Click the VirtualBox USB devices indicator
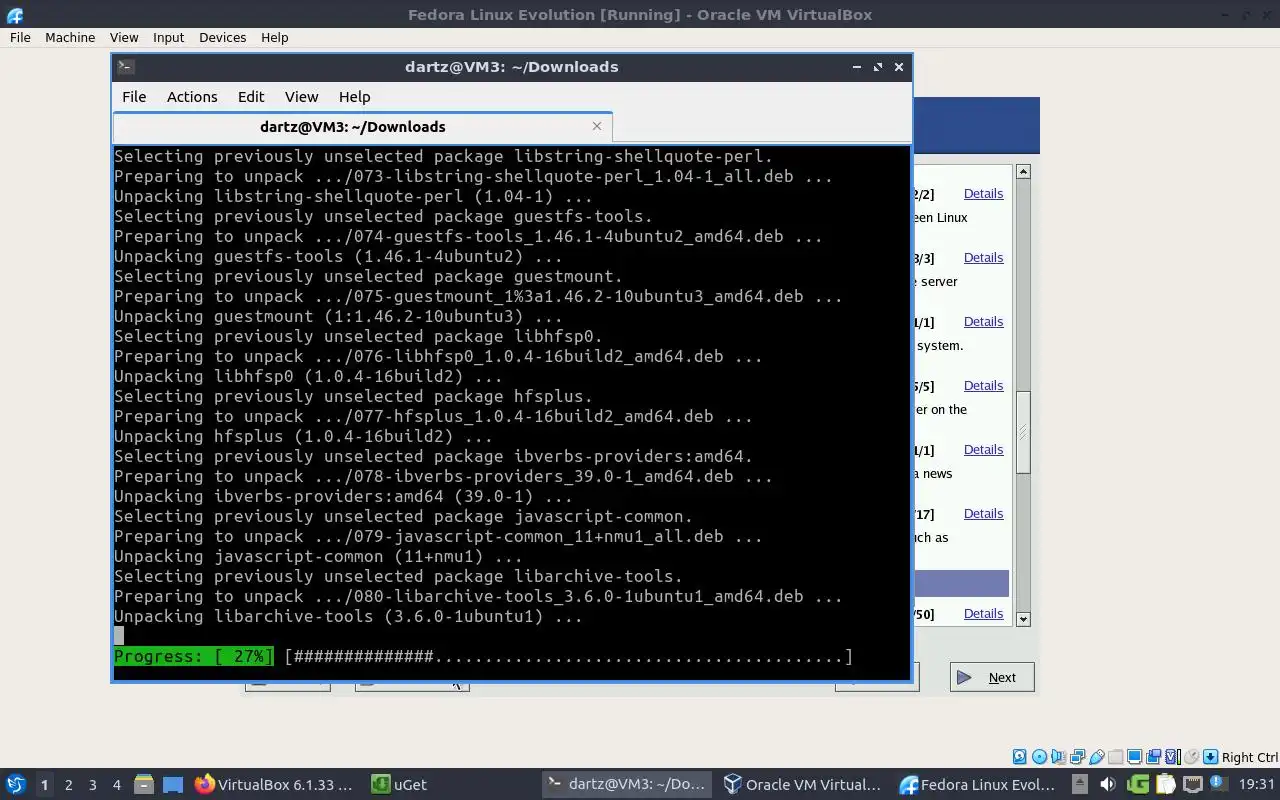 (x=1097, y=757)
